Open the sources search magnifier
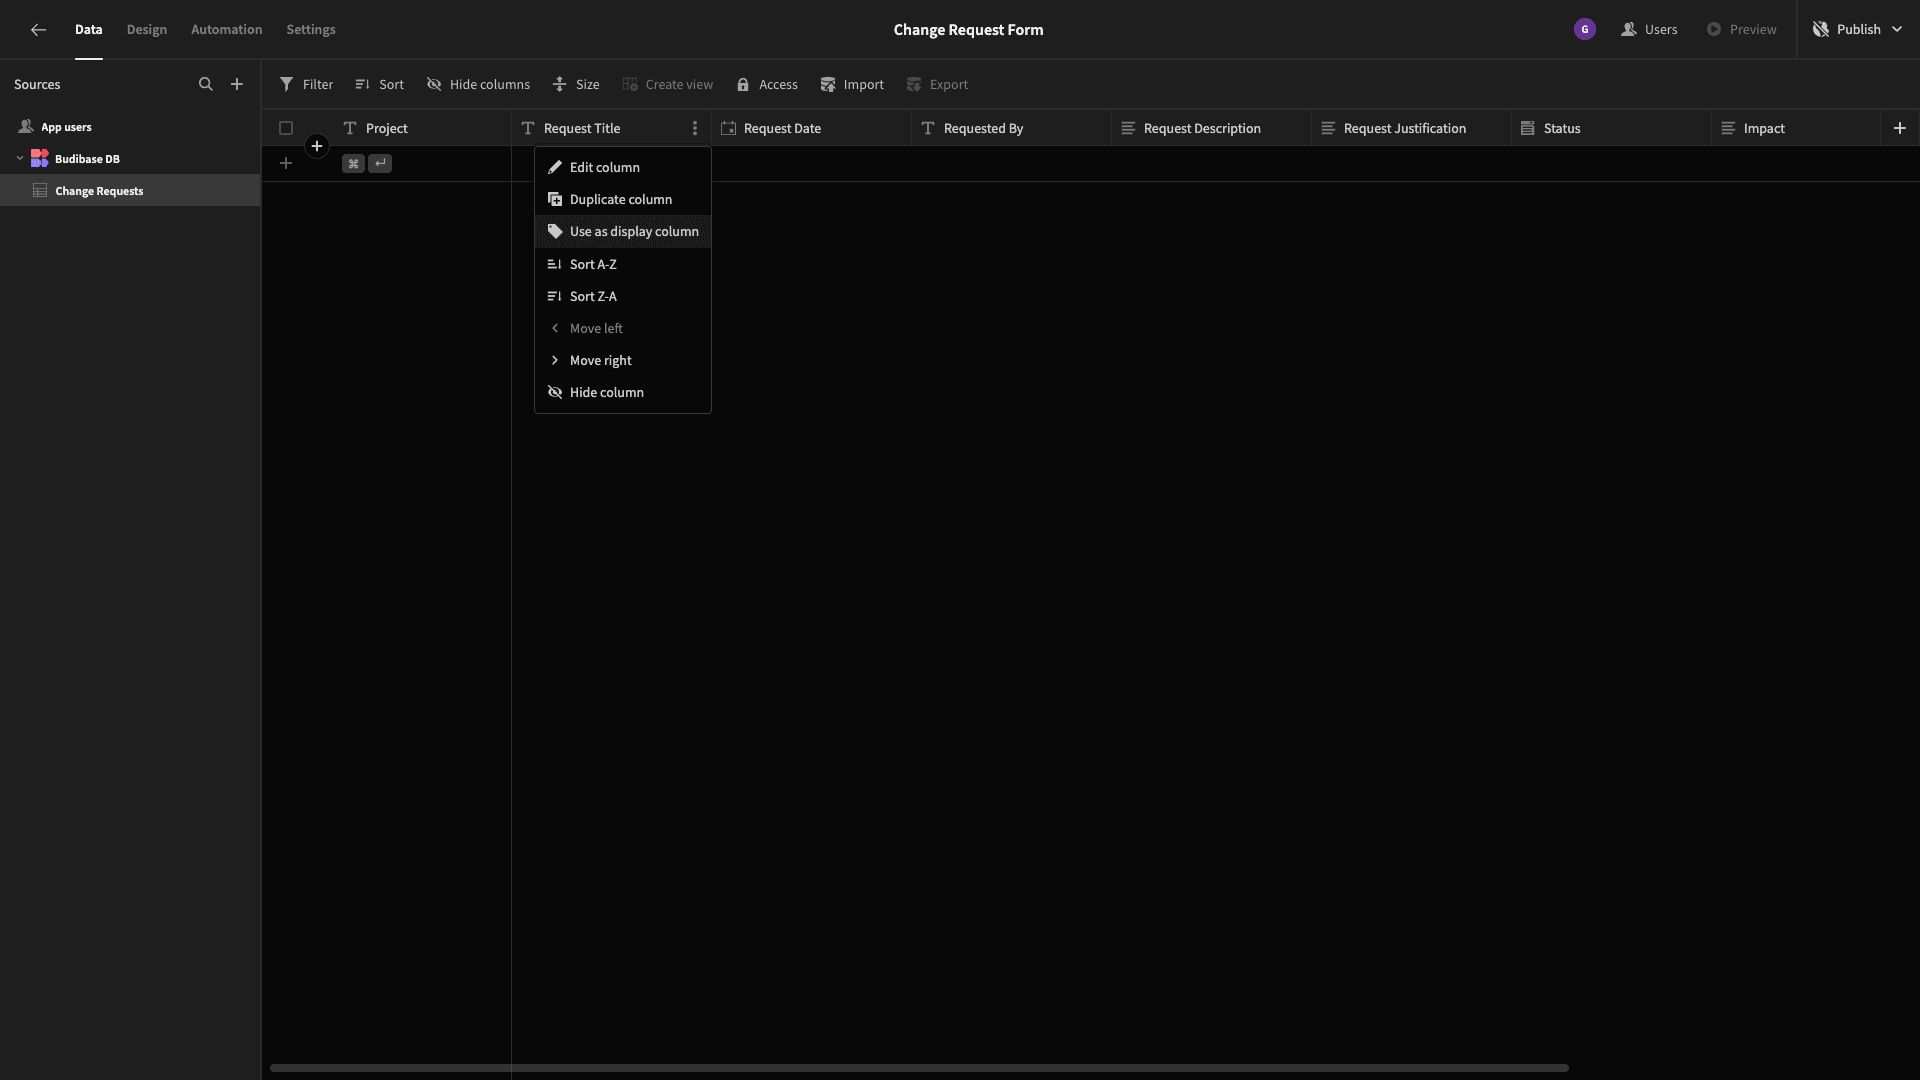1920x1080 pixels. (x=206, y=84)
